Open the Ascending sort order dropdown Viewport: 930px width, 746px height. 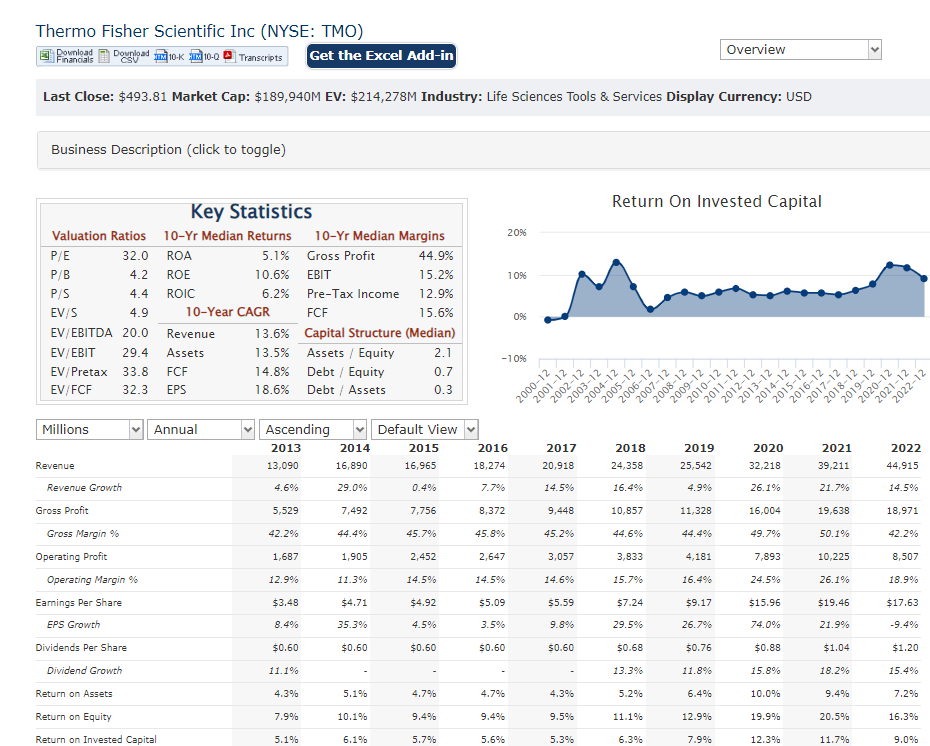click(x=313, y=429)
